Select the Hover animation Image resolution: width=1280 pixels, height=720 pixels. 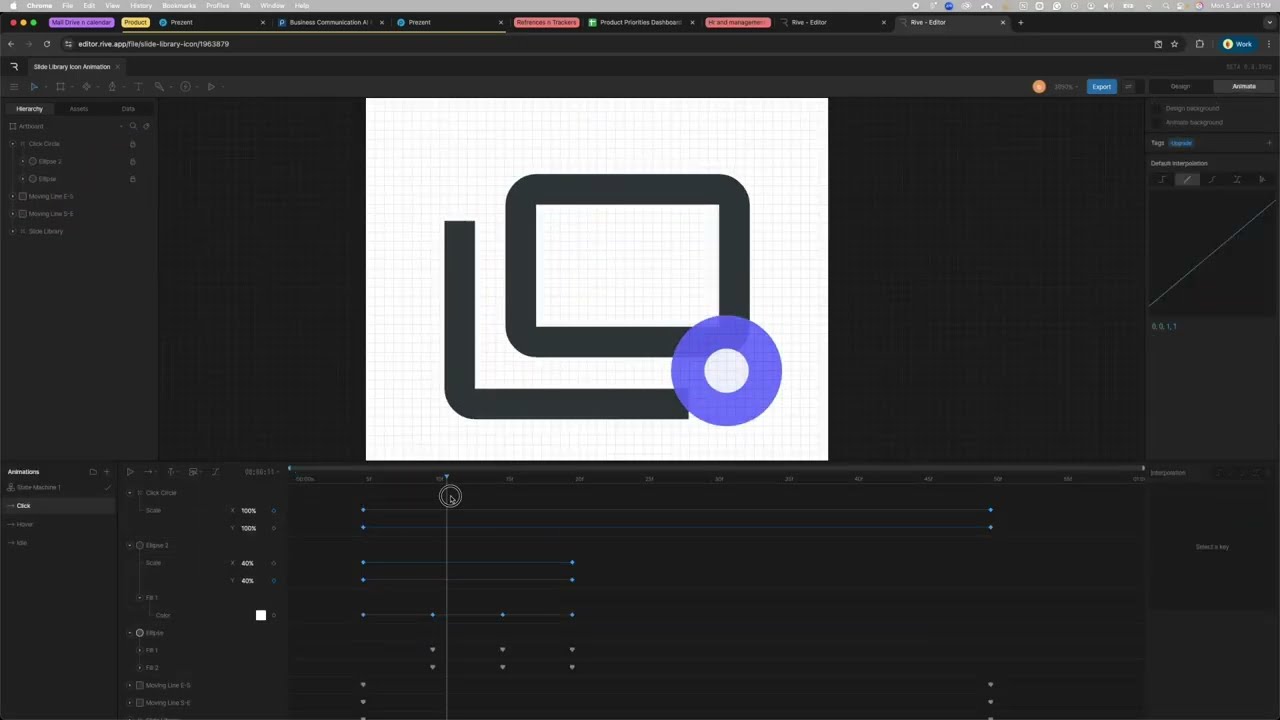25,524
